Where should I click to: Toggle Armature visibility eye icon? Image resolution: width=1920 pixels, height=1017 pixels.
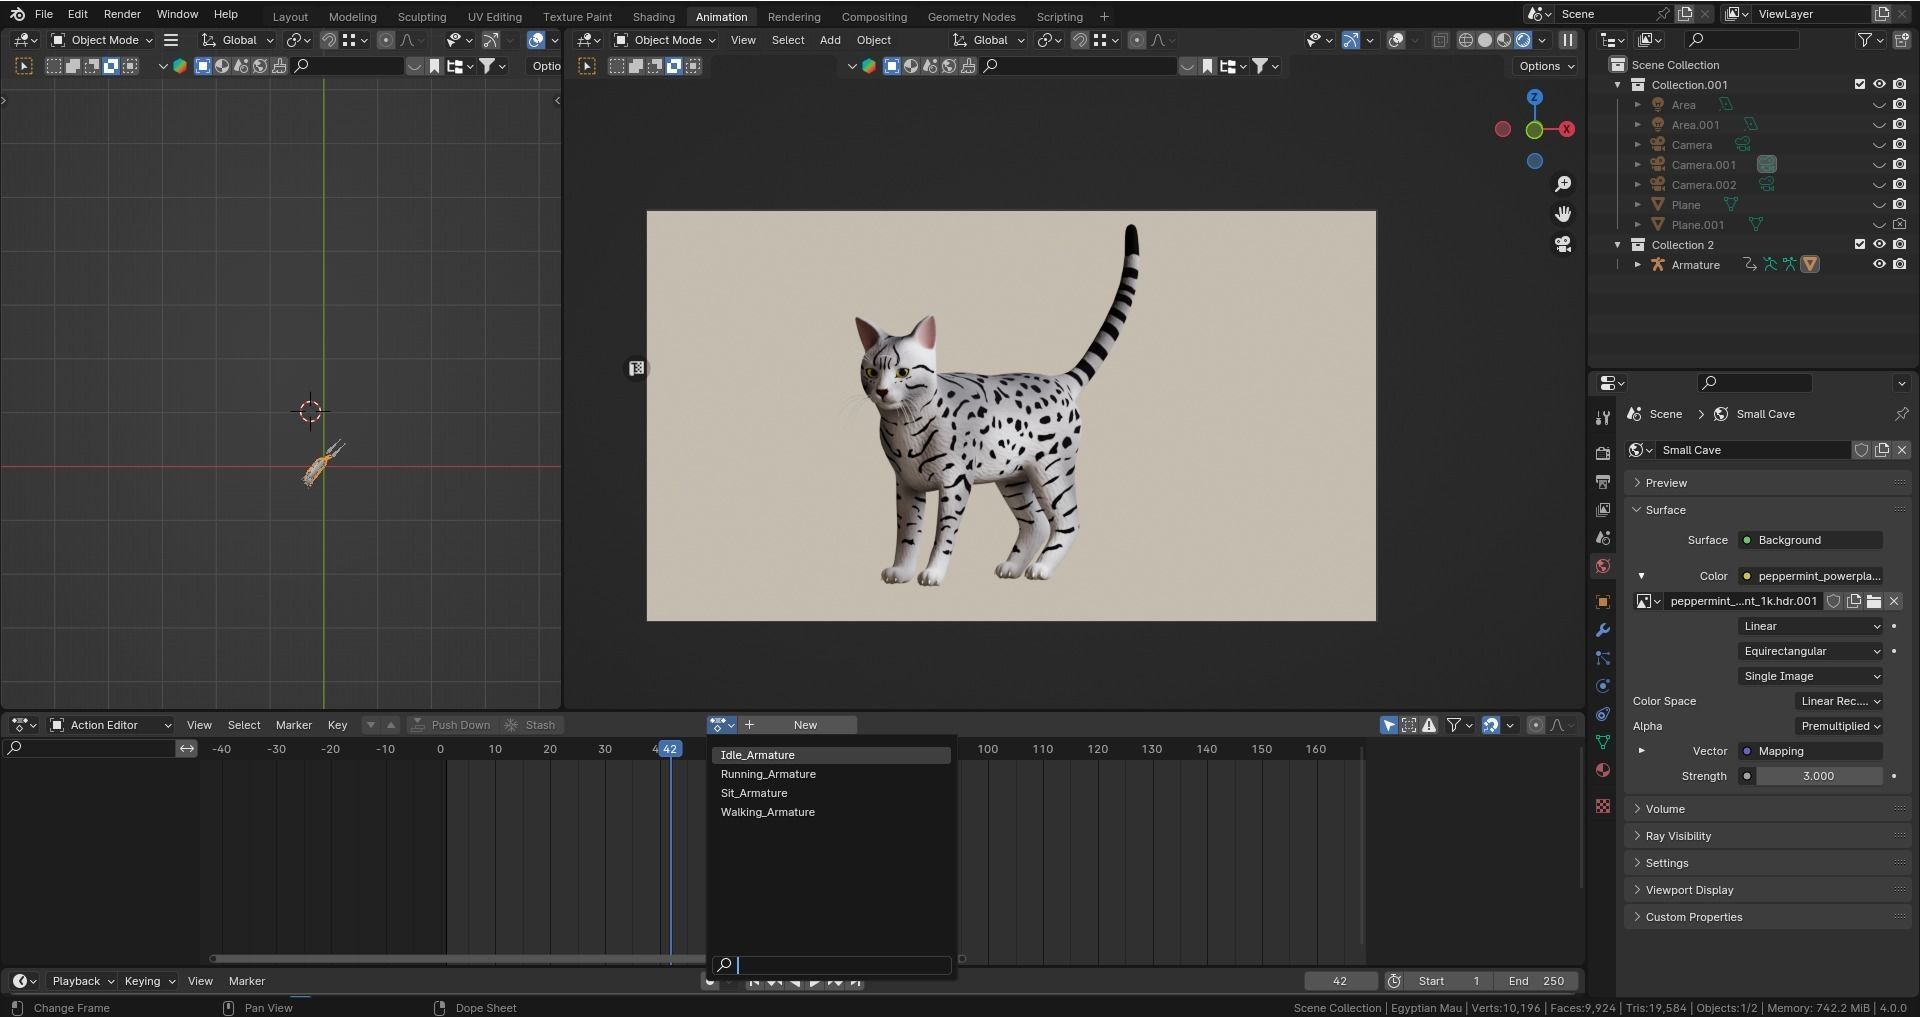point(1879,265)
